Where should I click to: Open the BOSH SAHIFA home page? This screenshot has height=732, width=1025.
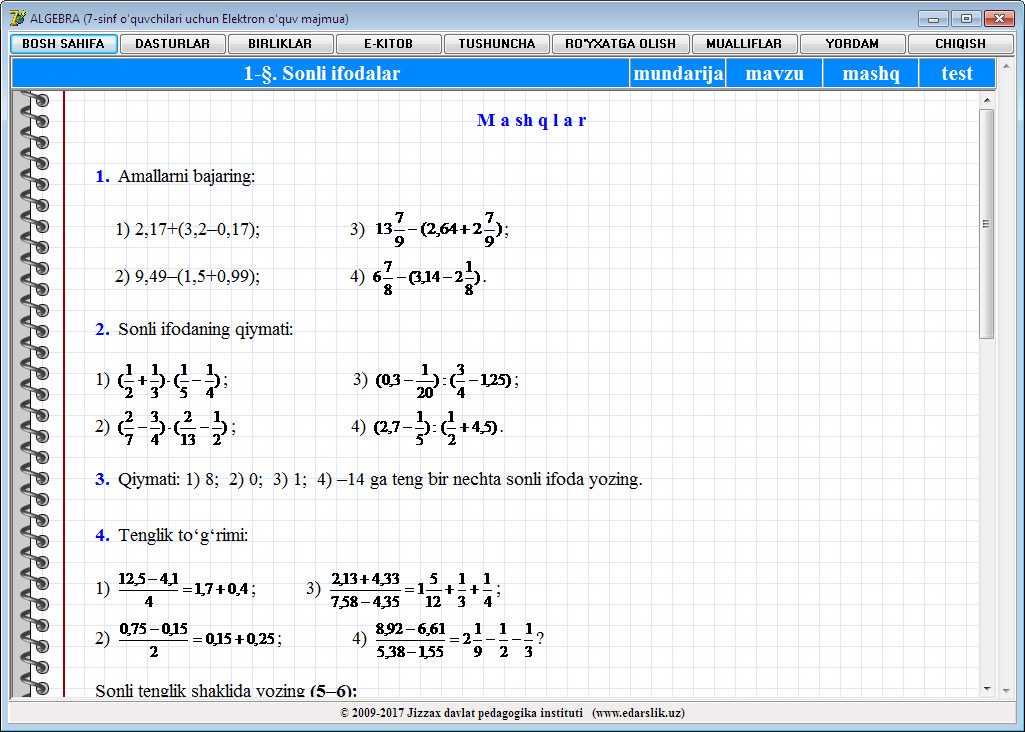coord(63,44)
